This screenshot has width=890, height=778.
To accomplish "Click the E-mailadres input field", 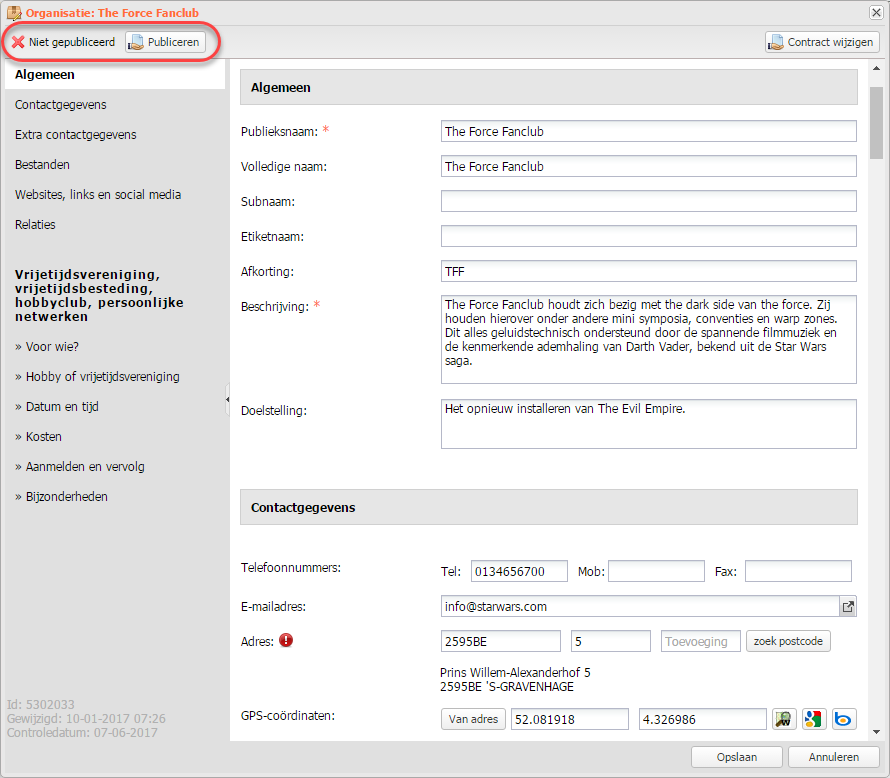I will (640, 607).
